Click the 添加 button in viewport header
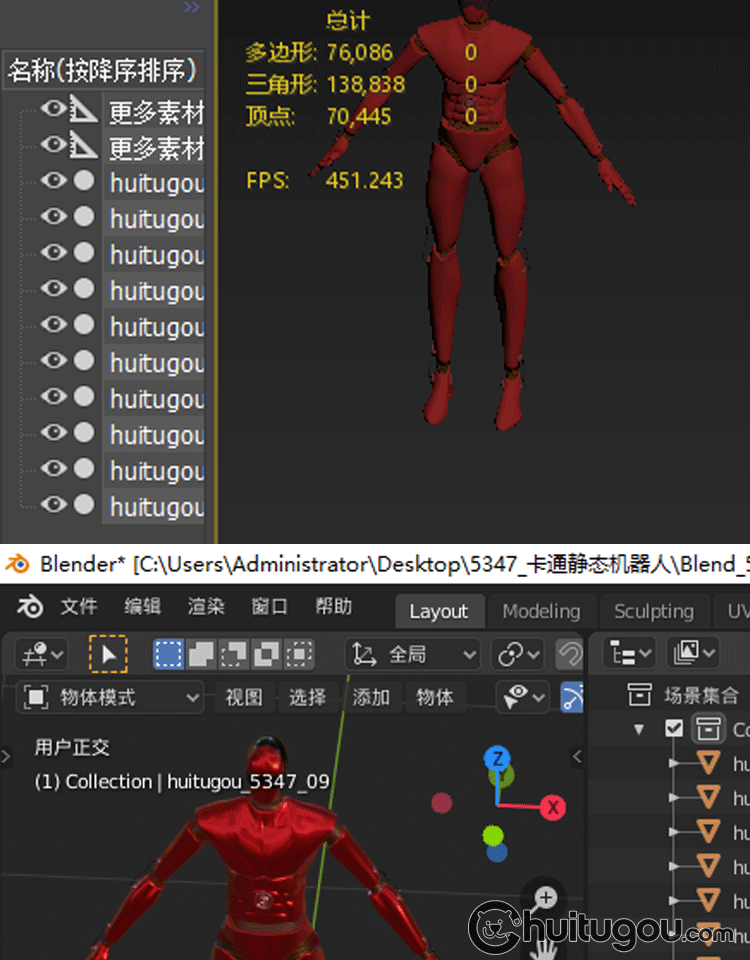 click(371, 697)
